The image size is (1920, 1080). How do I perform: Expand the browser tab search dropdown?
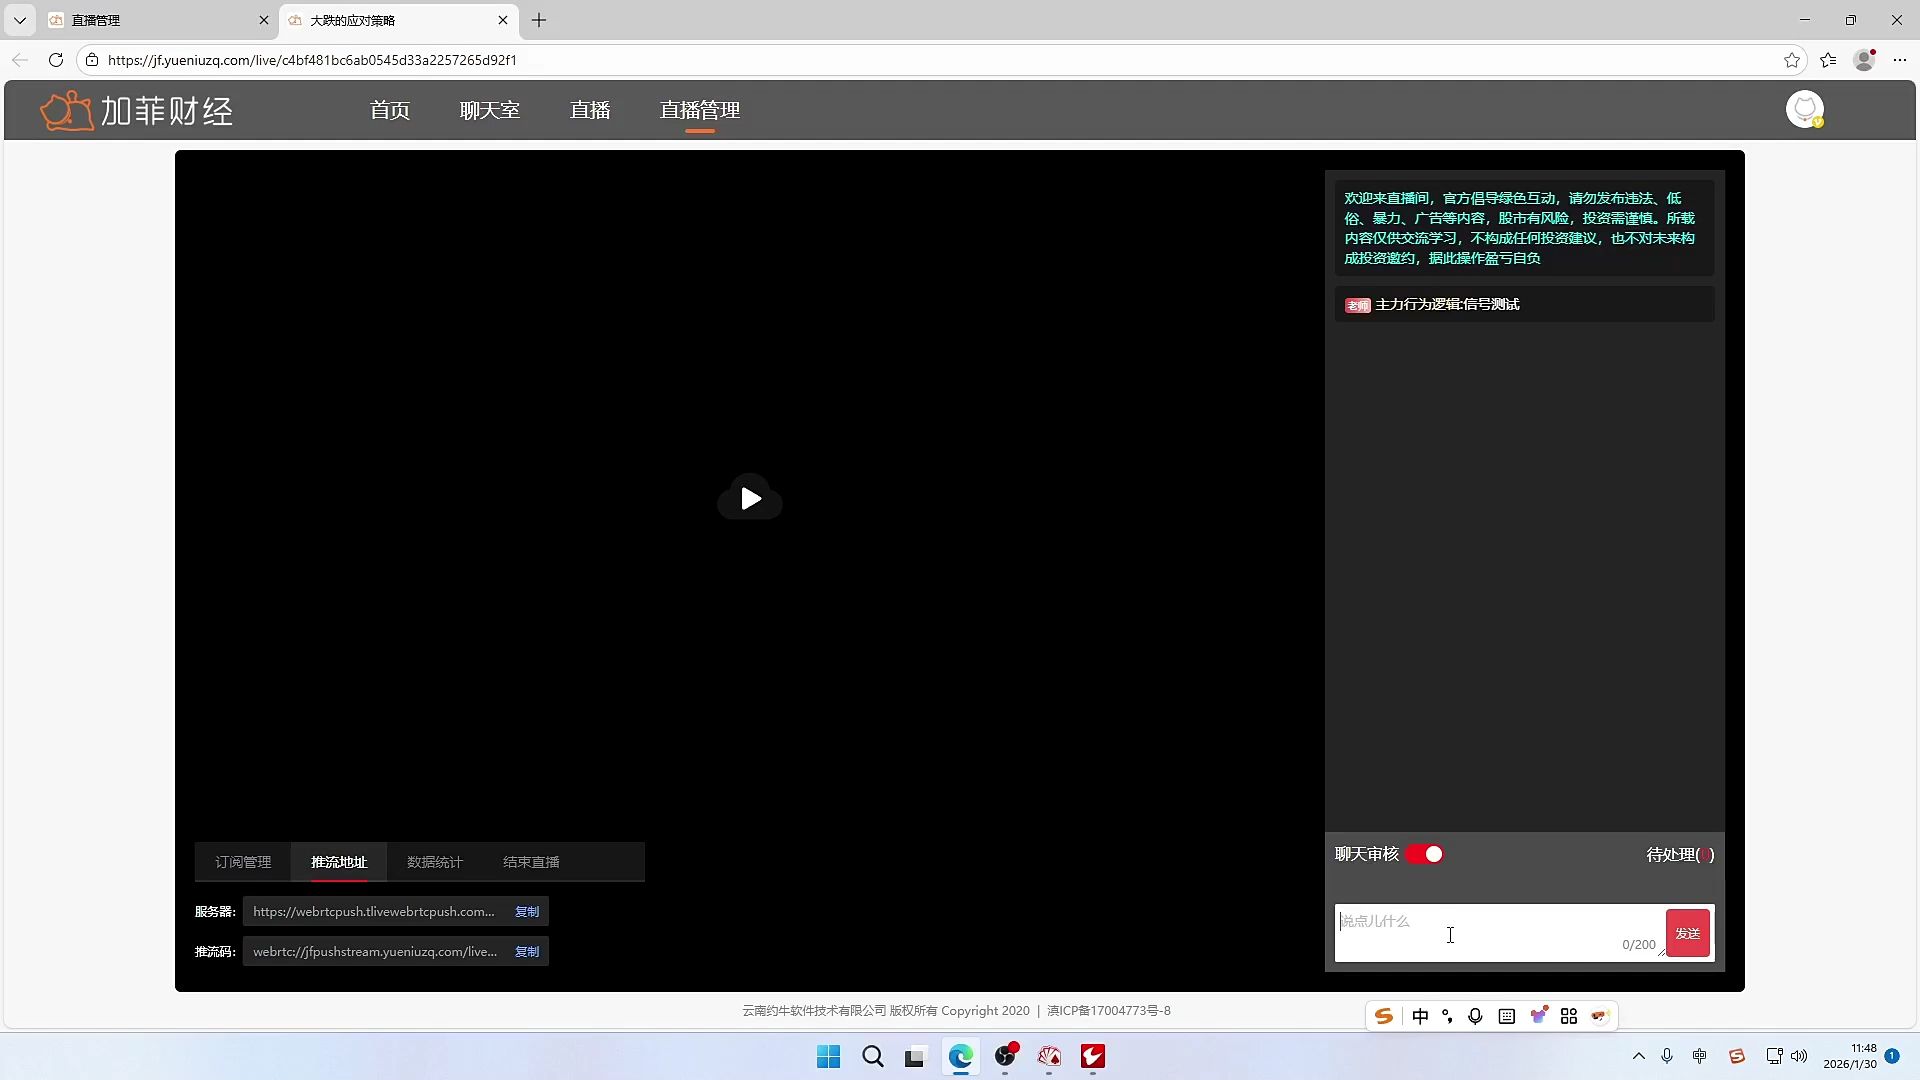[x=19, y=20]
